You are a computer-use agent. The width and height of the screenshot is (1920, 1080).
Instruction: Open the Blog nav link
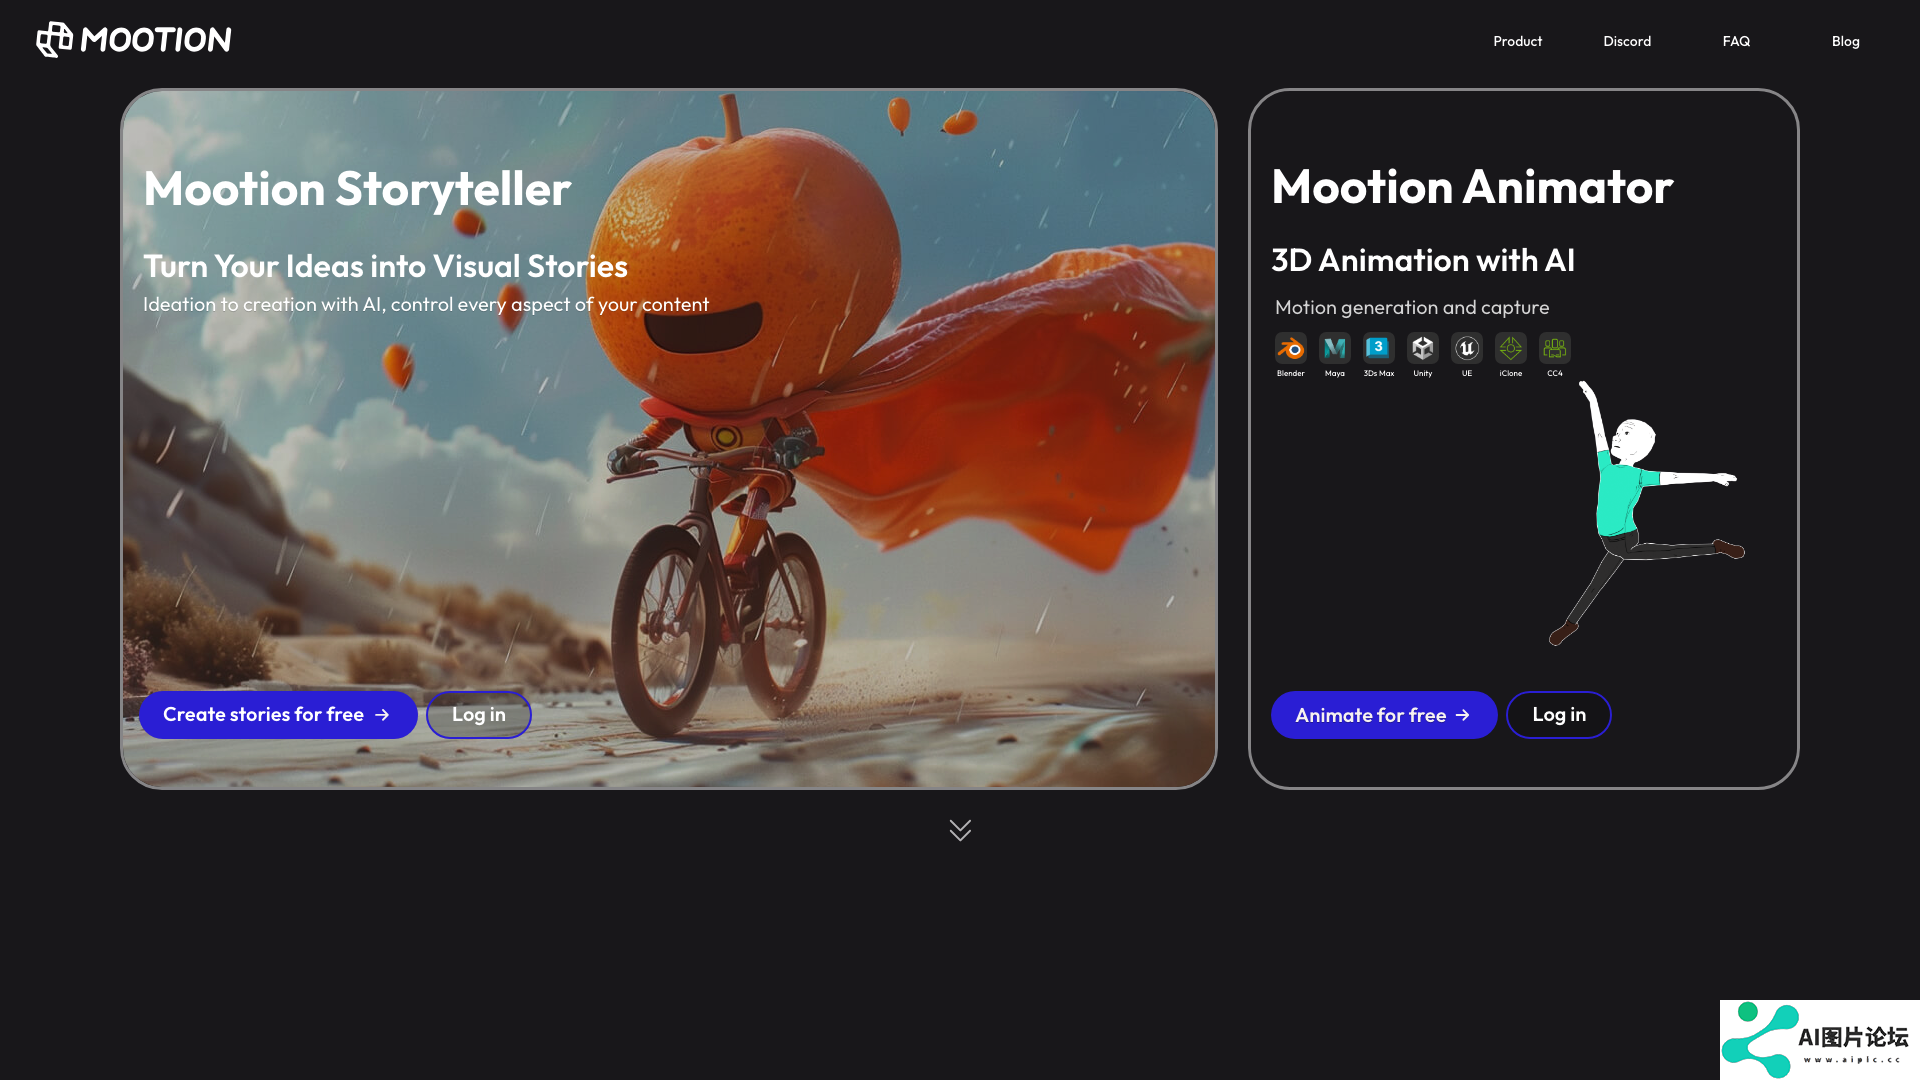[1845, 41]
